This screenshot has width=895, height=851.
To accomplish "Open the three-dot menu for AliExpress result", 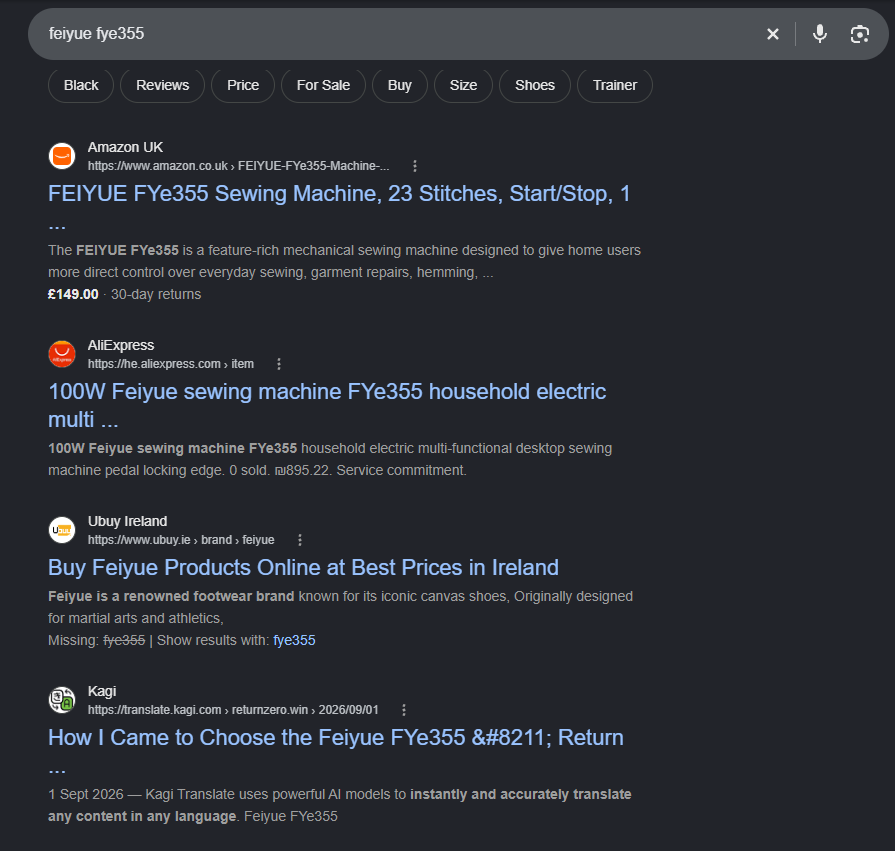I will point(279,364).
